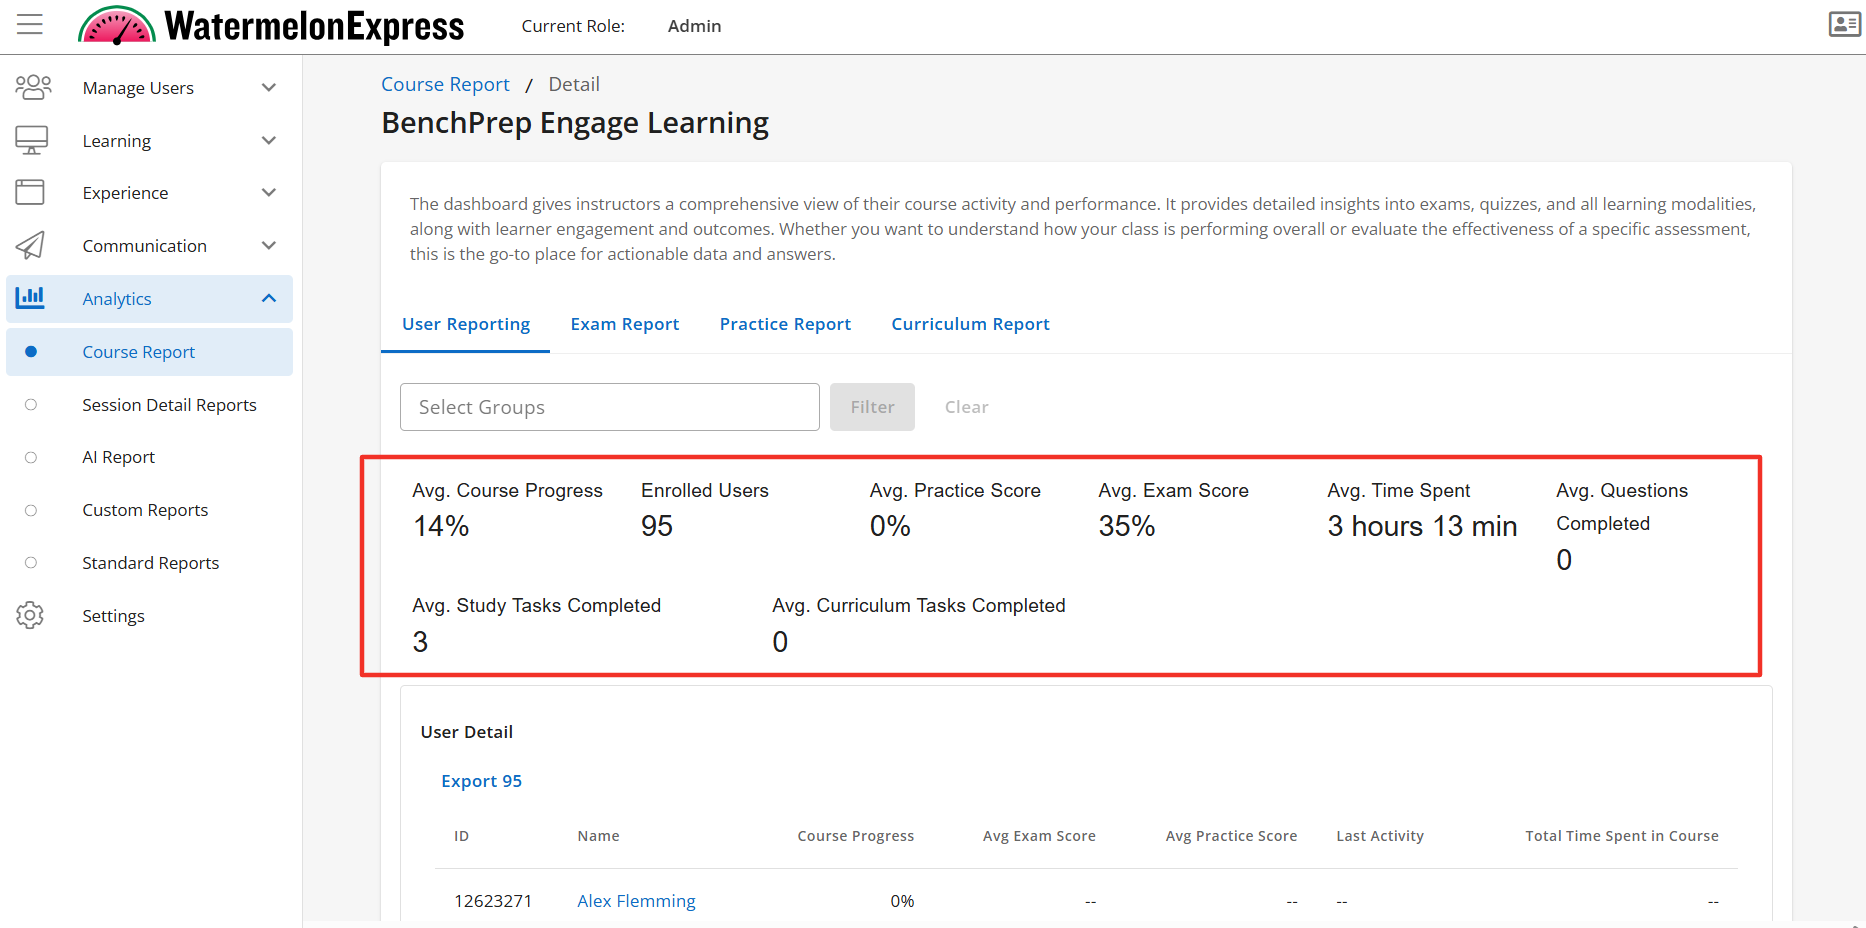Select the Session Detail Reports radio bullet
The width and height of the screenshot is (1866, 928).
click(31, 405)
